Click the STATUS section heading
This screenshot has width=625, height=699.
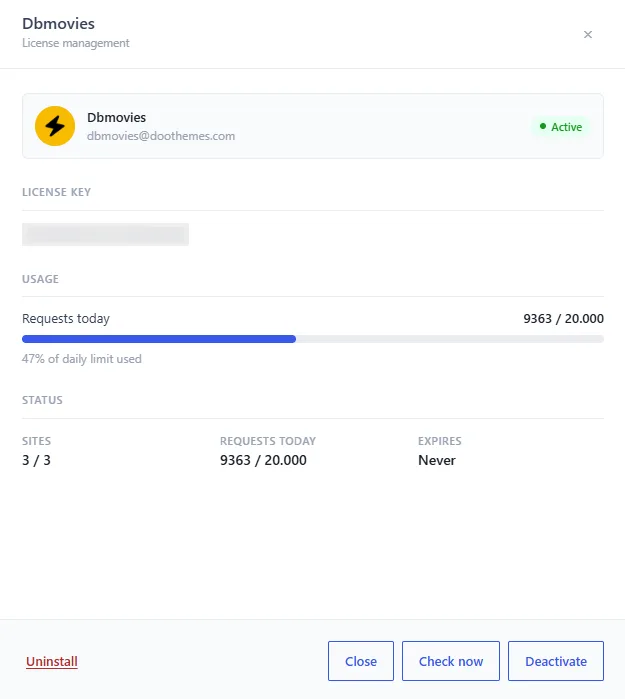click(x=42, y=400)
